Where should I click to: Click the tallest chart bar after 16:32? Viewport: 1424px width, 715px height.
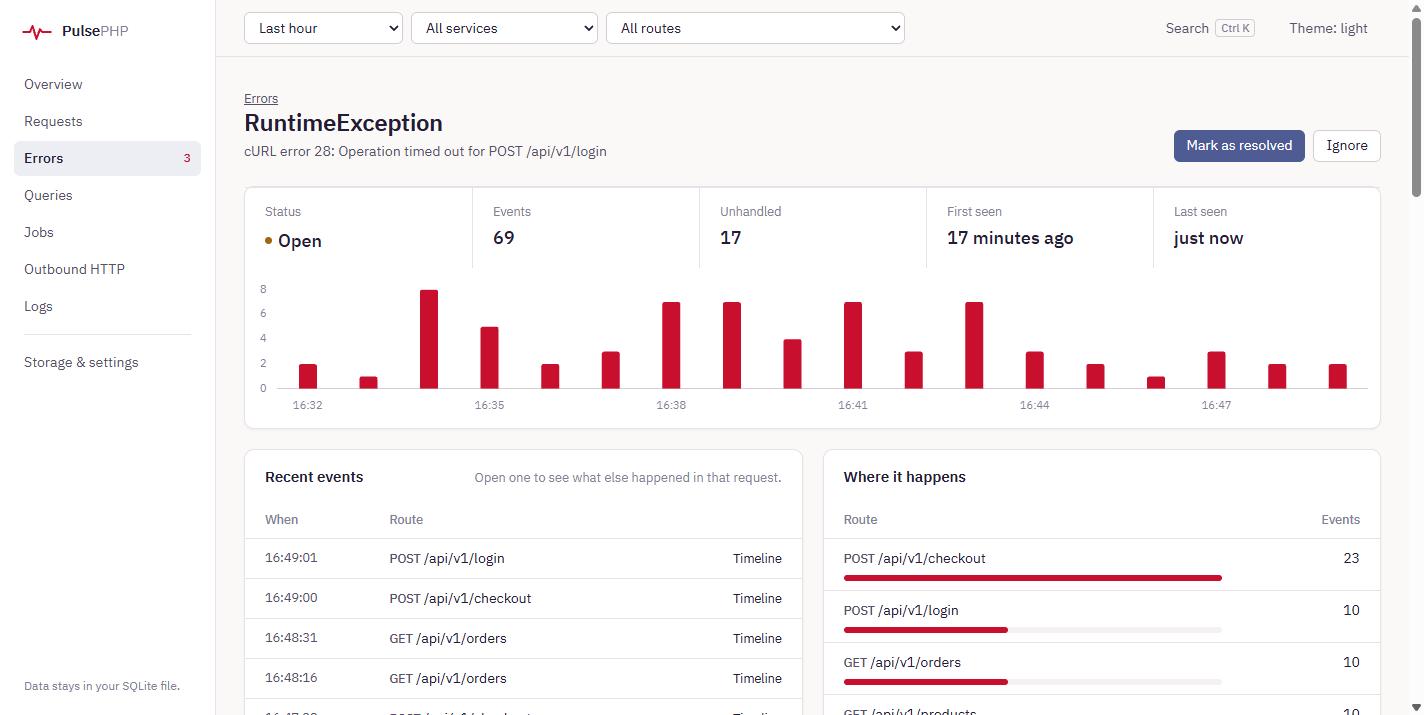pyautogui.click(x=429, y=339)
